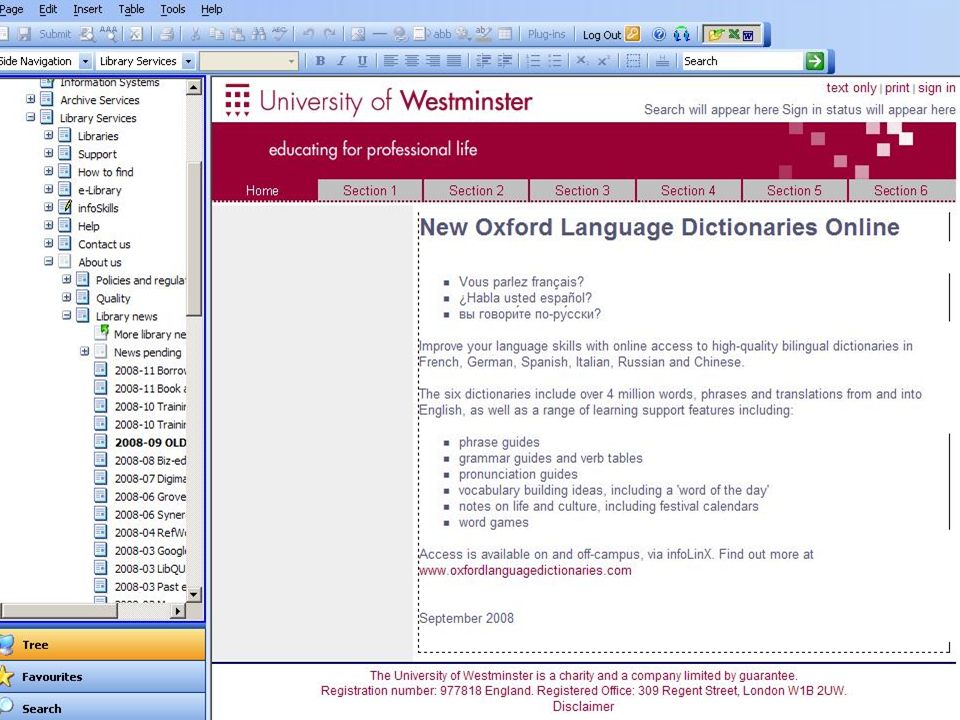Click the tree panel horizontal scrollbar thumb
Screen dimensions: 960x720
pyautogui.click(x=60, y=610)
